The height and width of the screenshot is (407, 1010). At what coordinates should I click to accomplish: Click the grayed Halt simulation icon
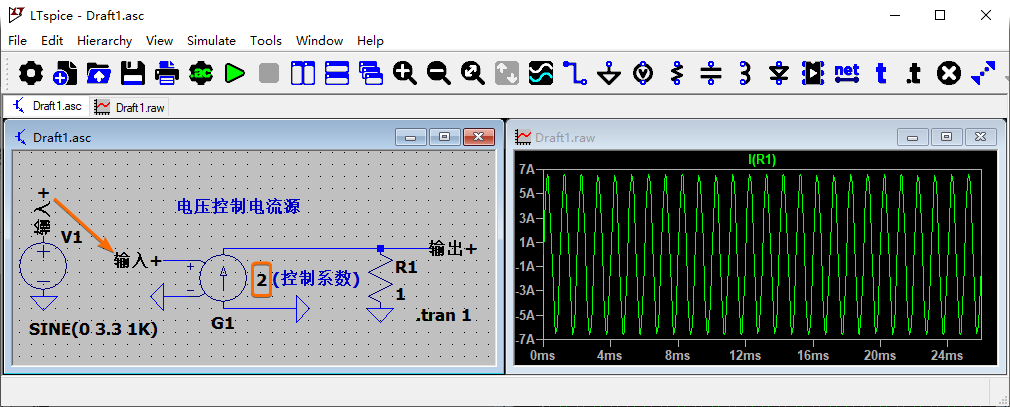(x=269, y=73)
